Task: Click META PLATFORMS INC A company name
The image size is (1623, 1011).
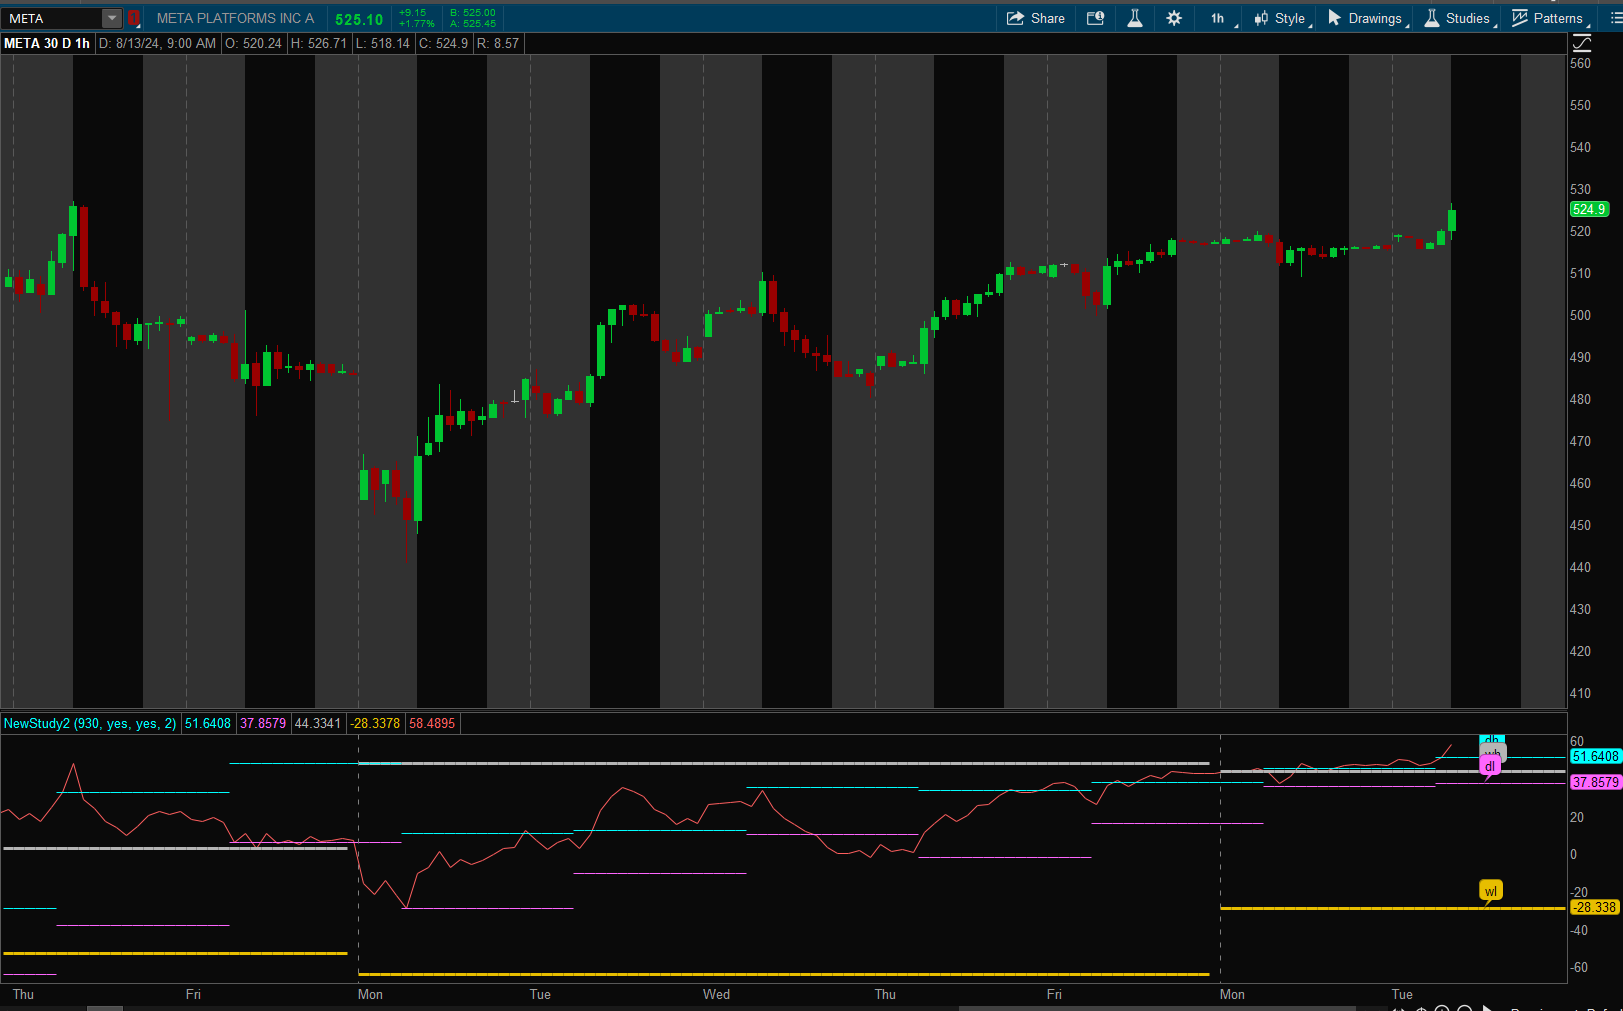Action: tap(235, 18)
